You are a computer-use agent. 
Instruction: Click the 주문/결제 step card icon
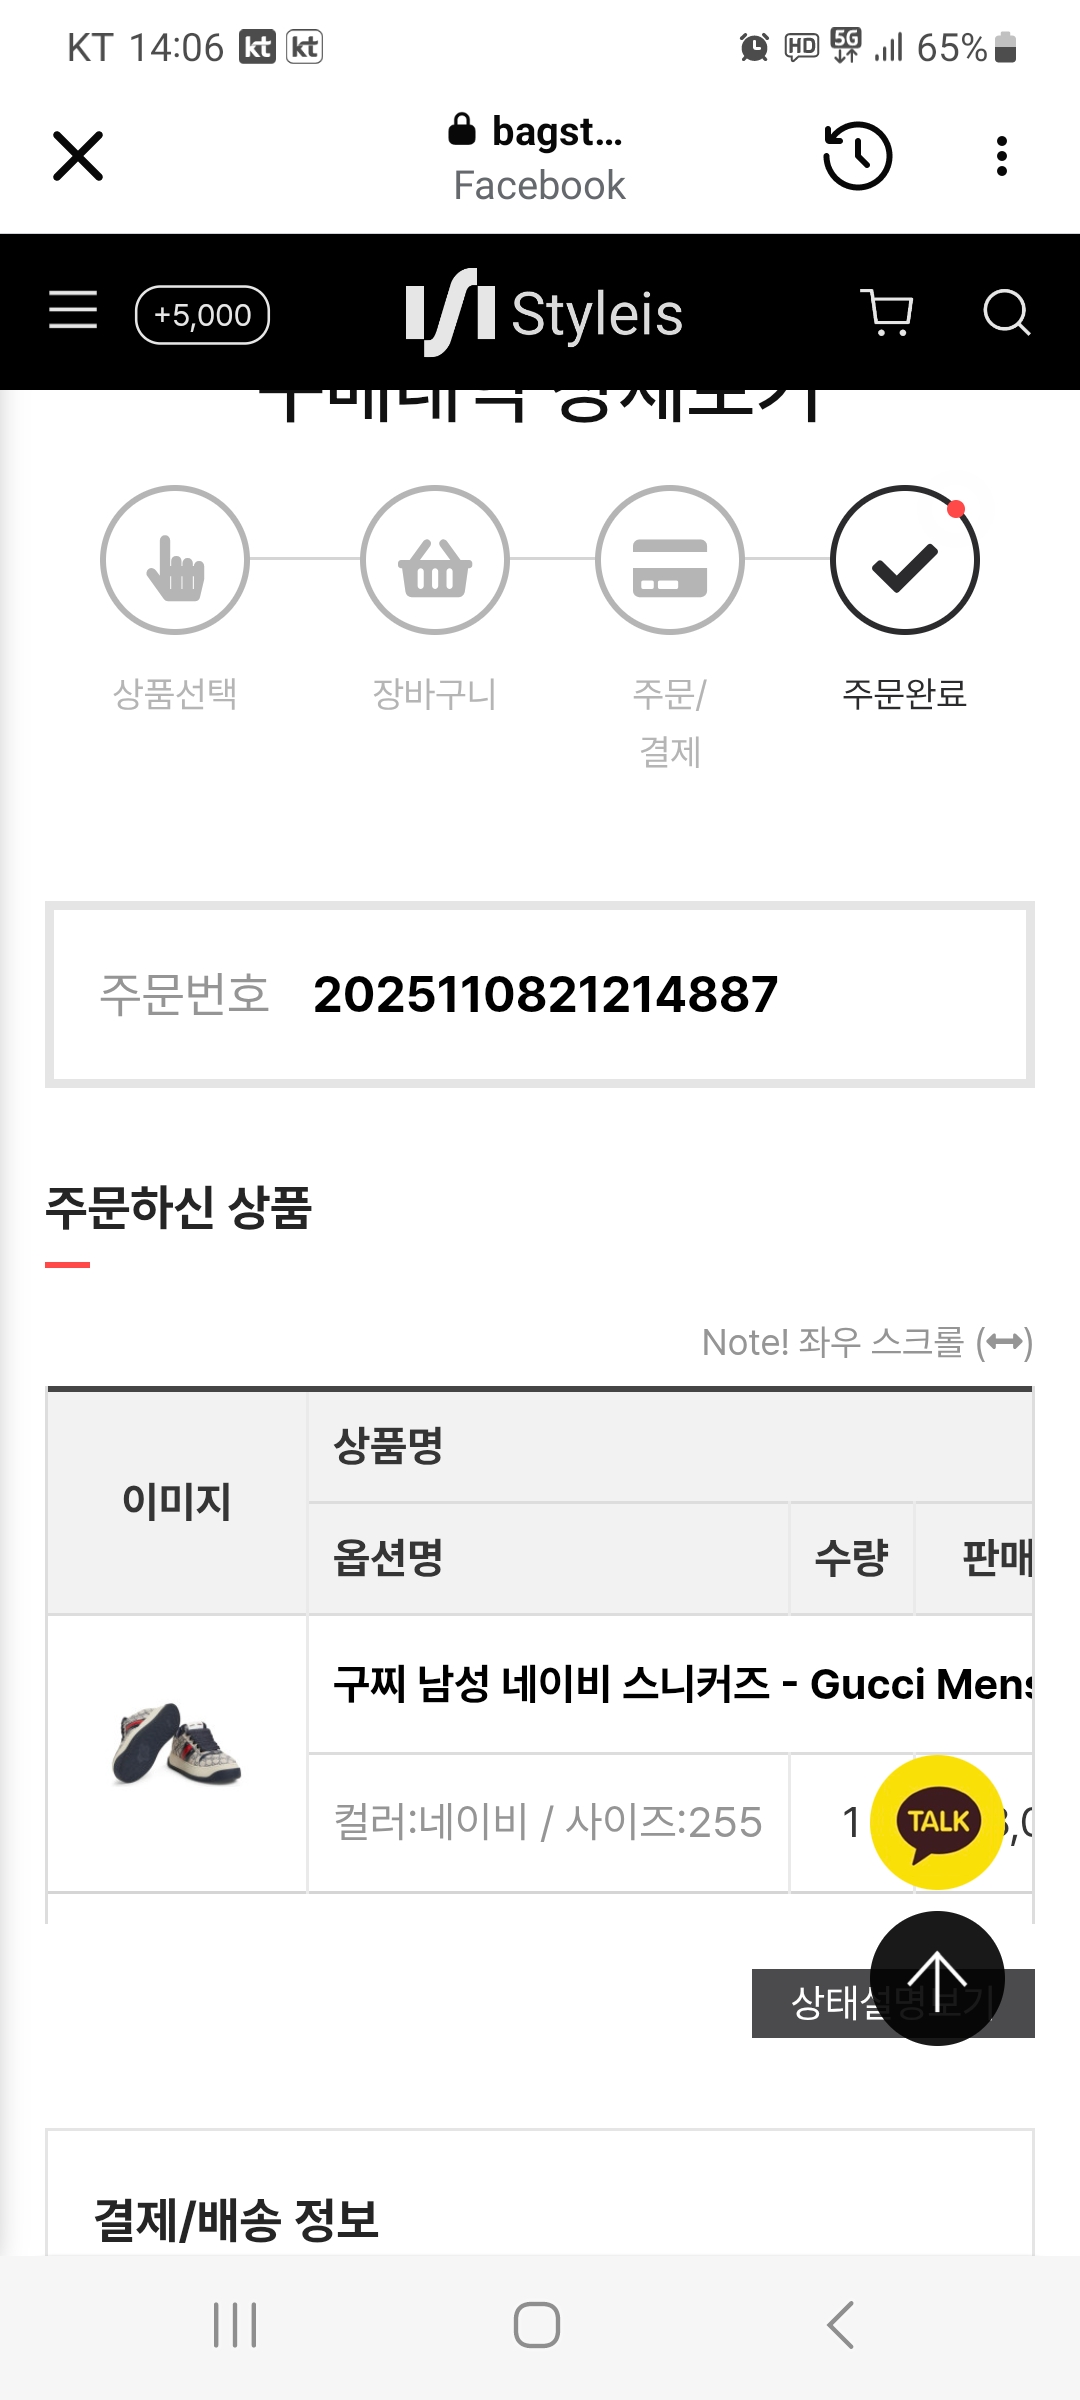click(670, 560)
